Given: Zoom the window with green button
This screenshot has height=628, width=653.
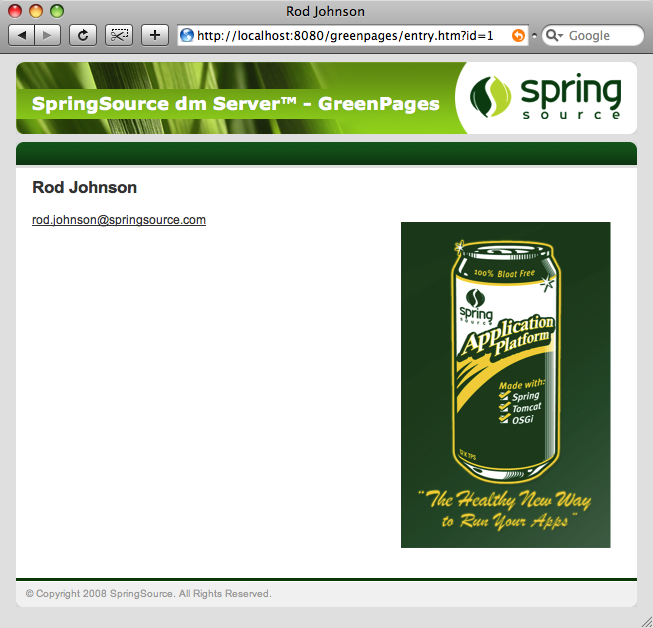Looking at the screenshot, I should (x=57, y=11).
